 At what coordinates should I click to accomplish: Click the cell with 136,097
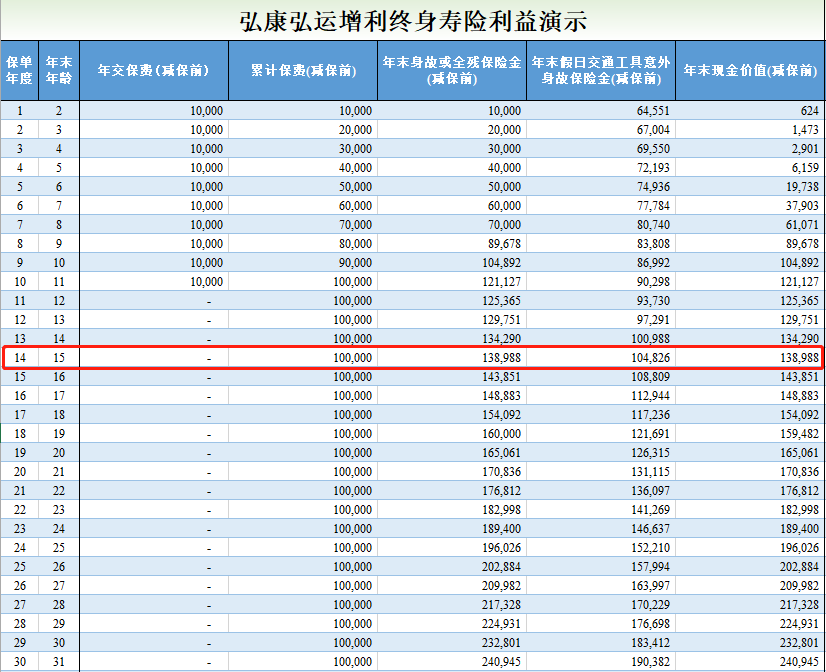[x=601, y=490]
